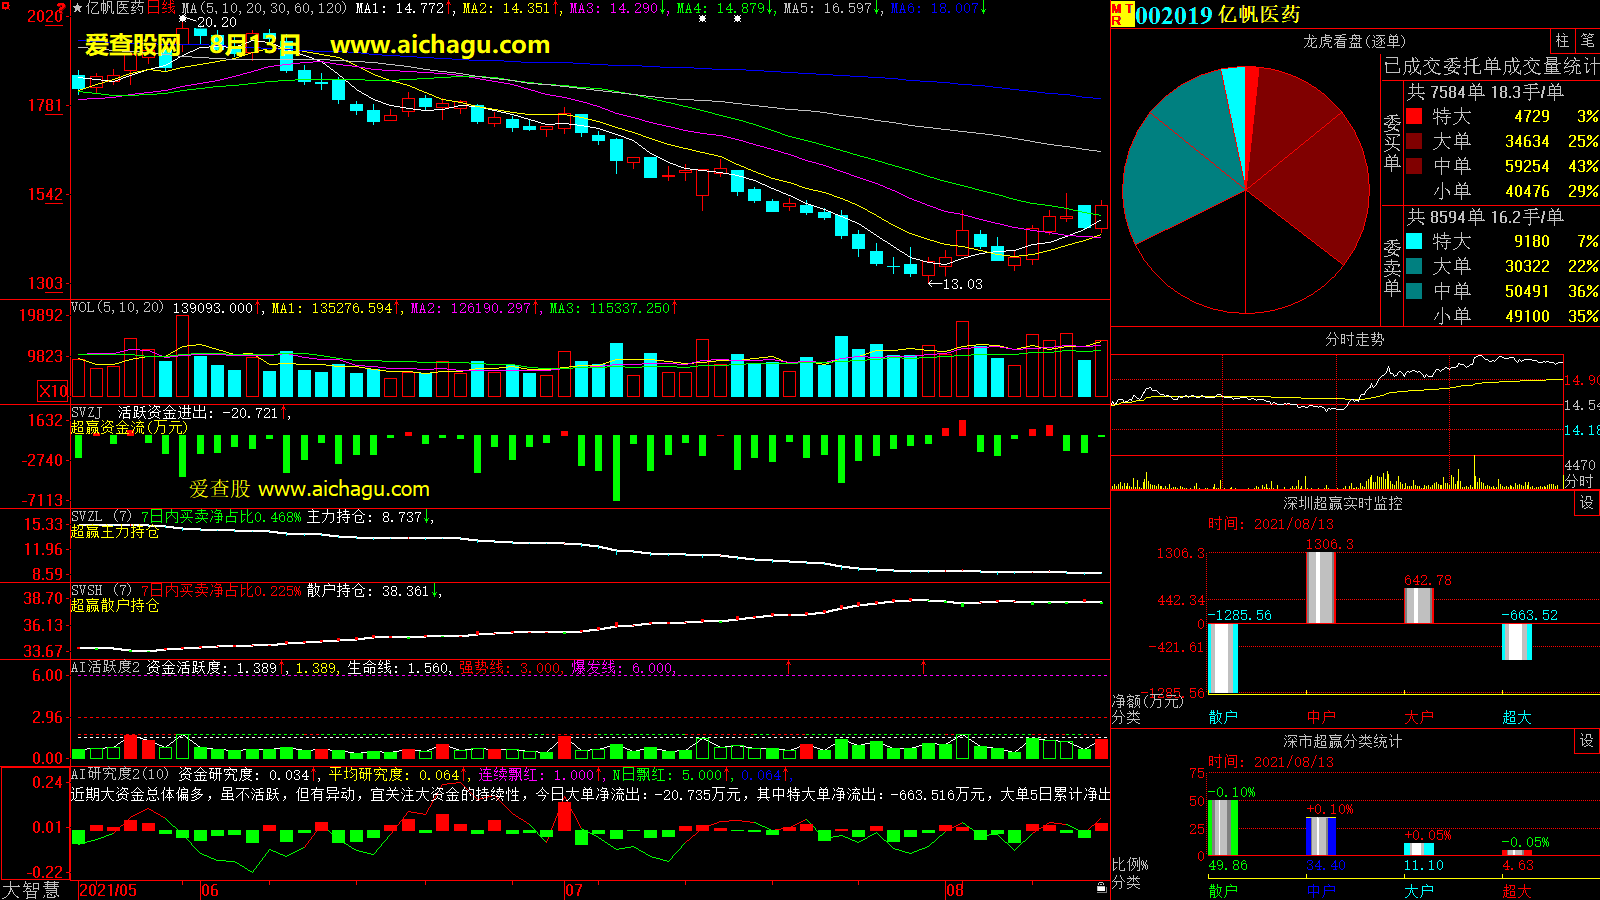Open 设 settings for 深市超赢分类统计

pyautogui.click(x=1586, y=741)
